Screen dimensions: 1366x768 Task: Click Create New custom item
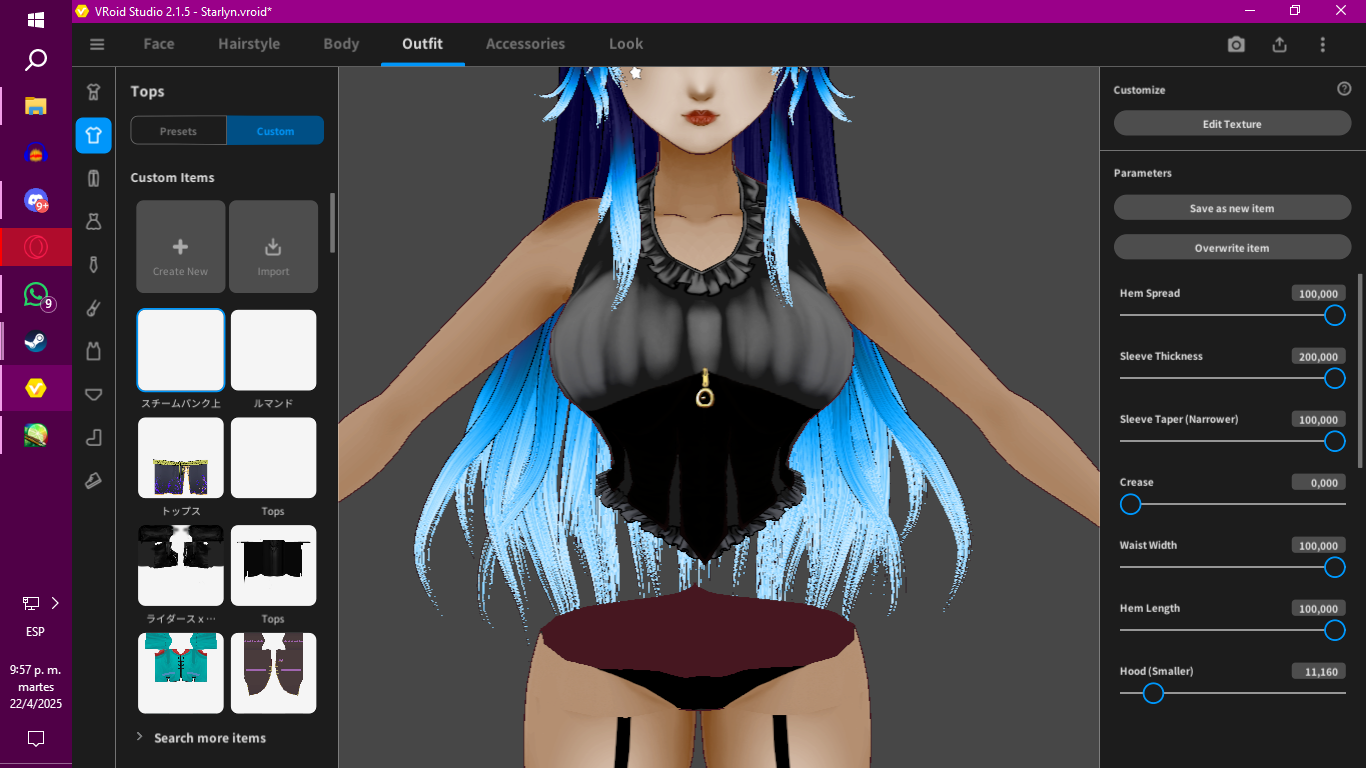click(181, 247)
